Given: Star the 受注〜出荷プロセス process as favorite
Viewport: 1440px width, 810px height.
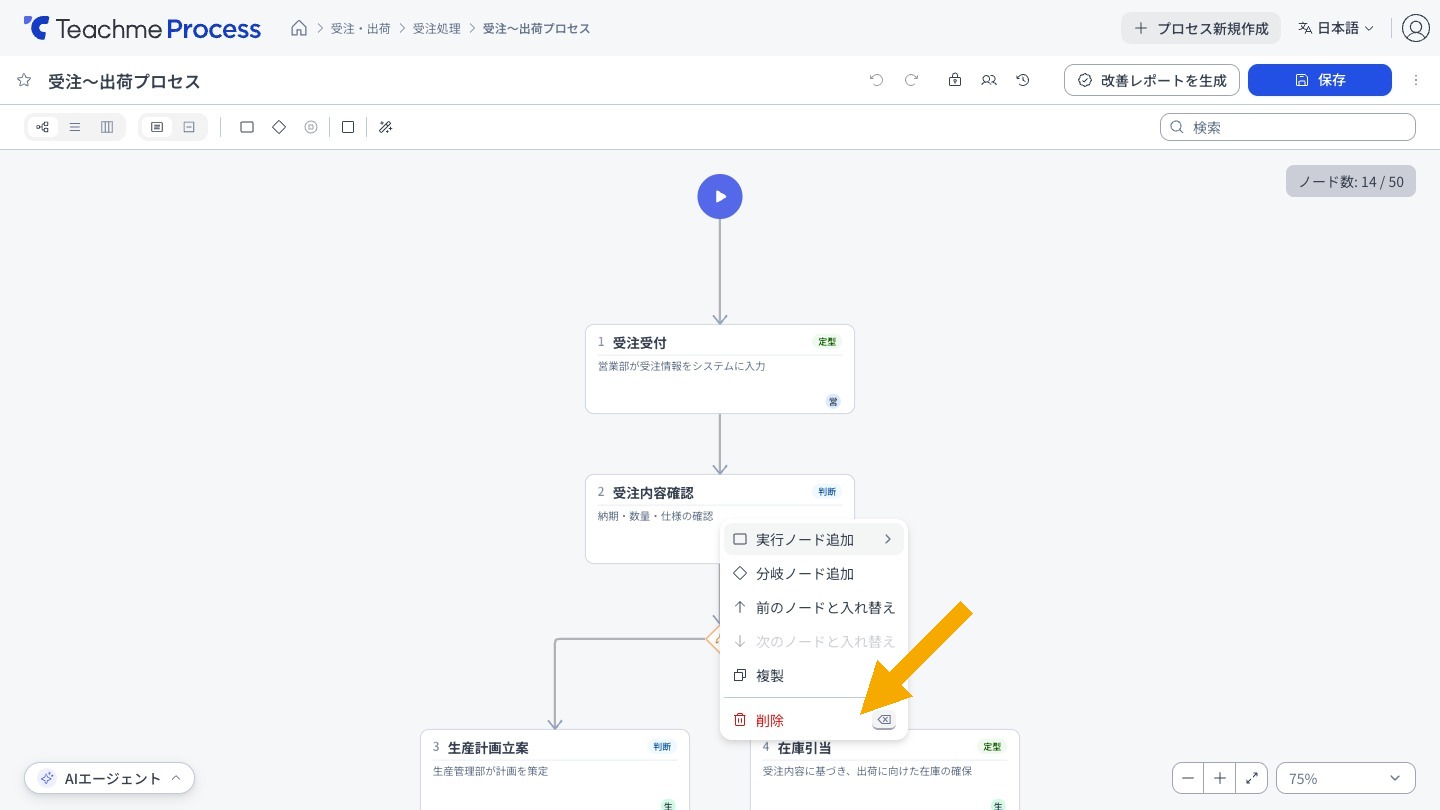Looking at the screenshot, I should pos(24,80).
